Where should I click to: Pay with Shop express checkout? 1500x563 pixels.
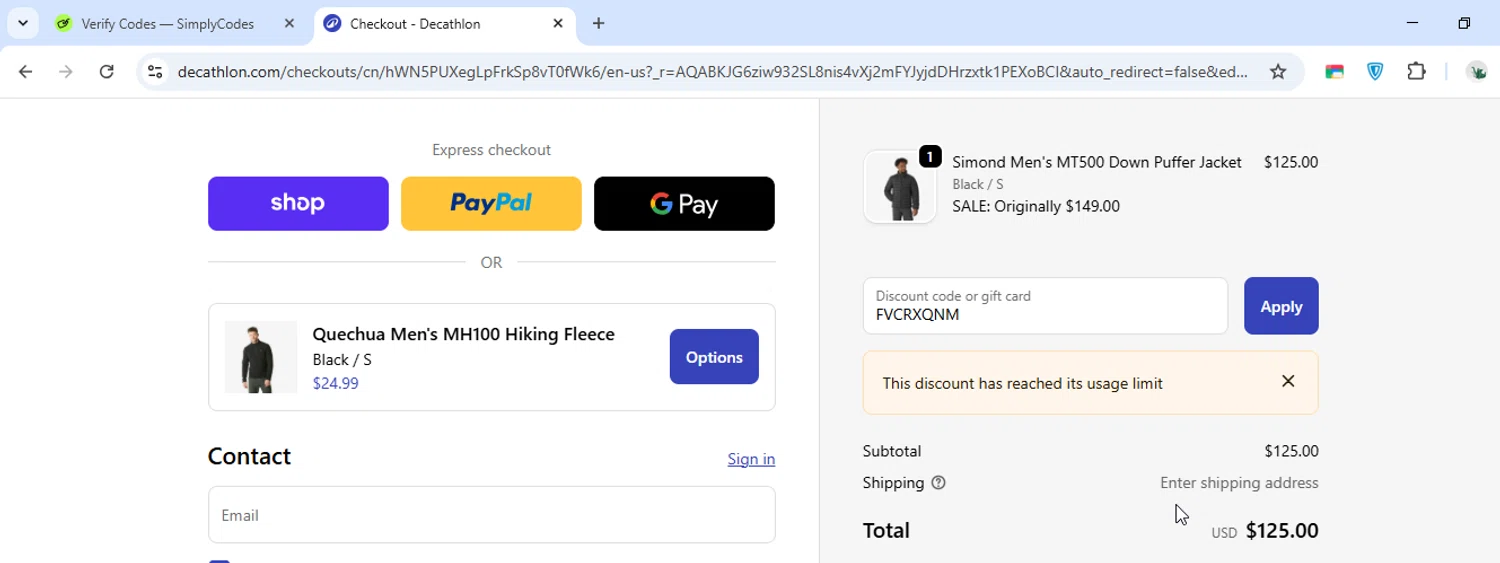(x=298, y=204)
